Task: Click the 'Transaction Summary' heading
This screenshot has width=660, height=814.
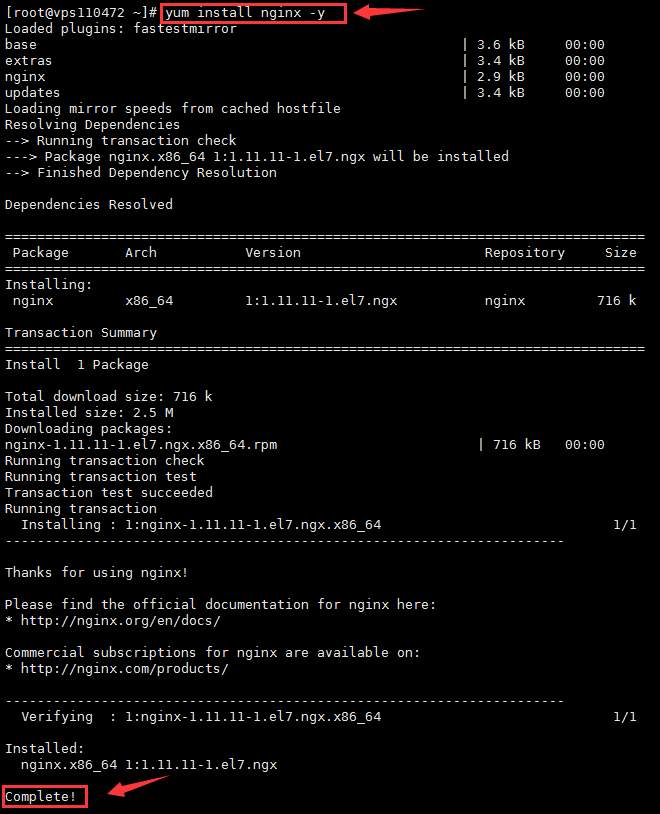Action: pyautogui.click(x=81, y=333)
